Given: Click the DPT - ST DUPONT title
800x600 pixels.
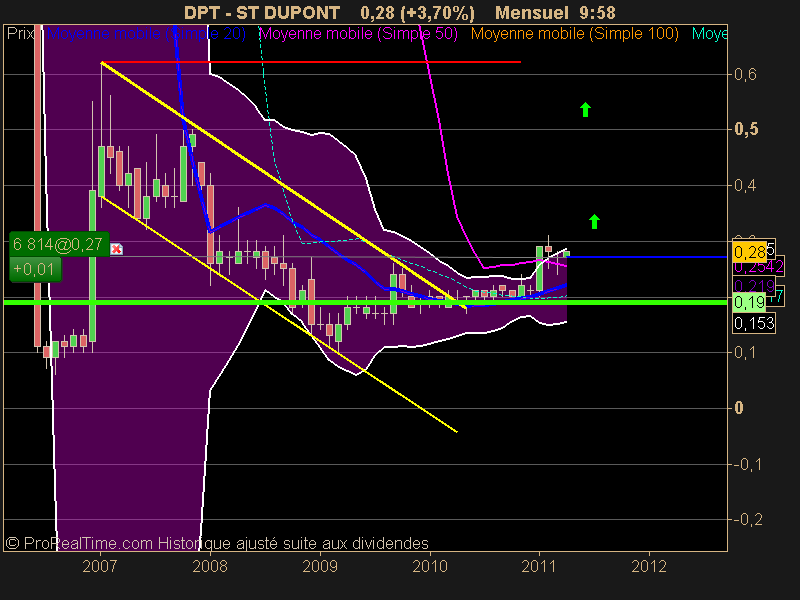Looking at the screenshot, I should coord(262,12).
